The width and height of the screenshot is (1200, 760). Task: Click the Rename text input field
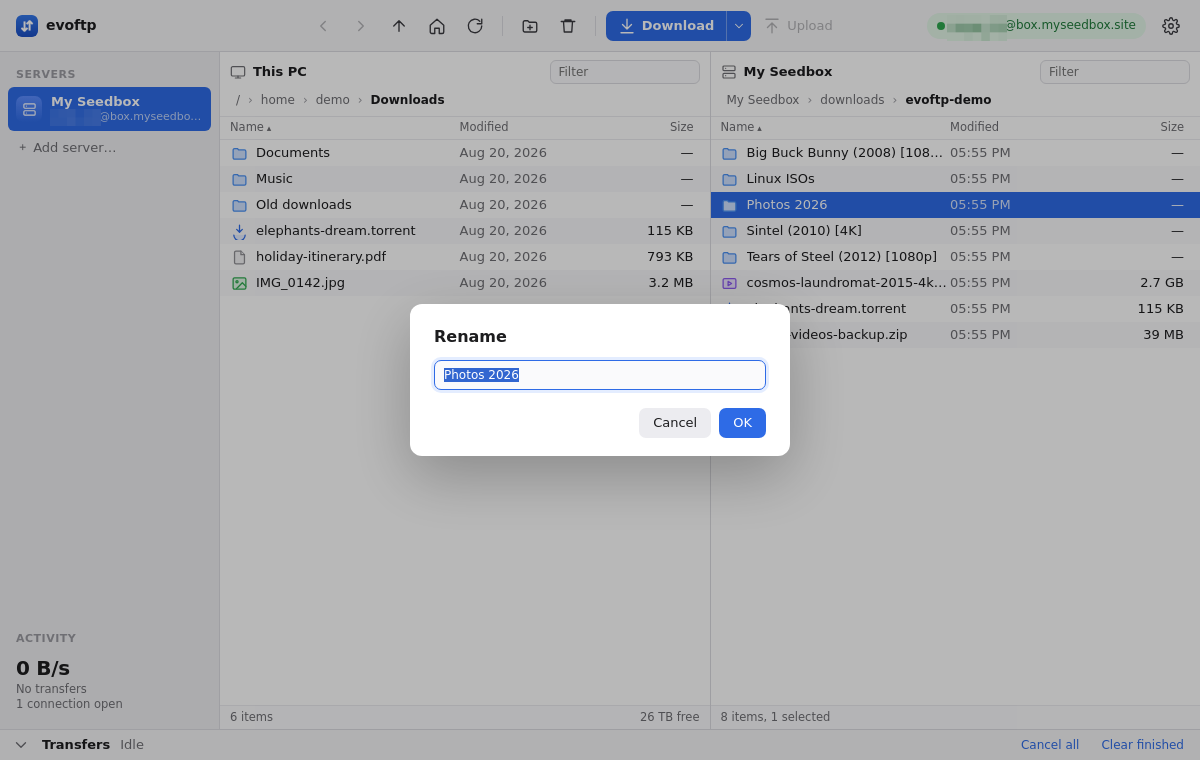[x=600, y=375]
